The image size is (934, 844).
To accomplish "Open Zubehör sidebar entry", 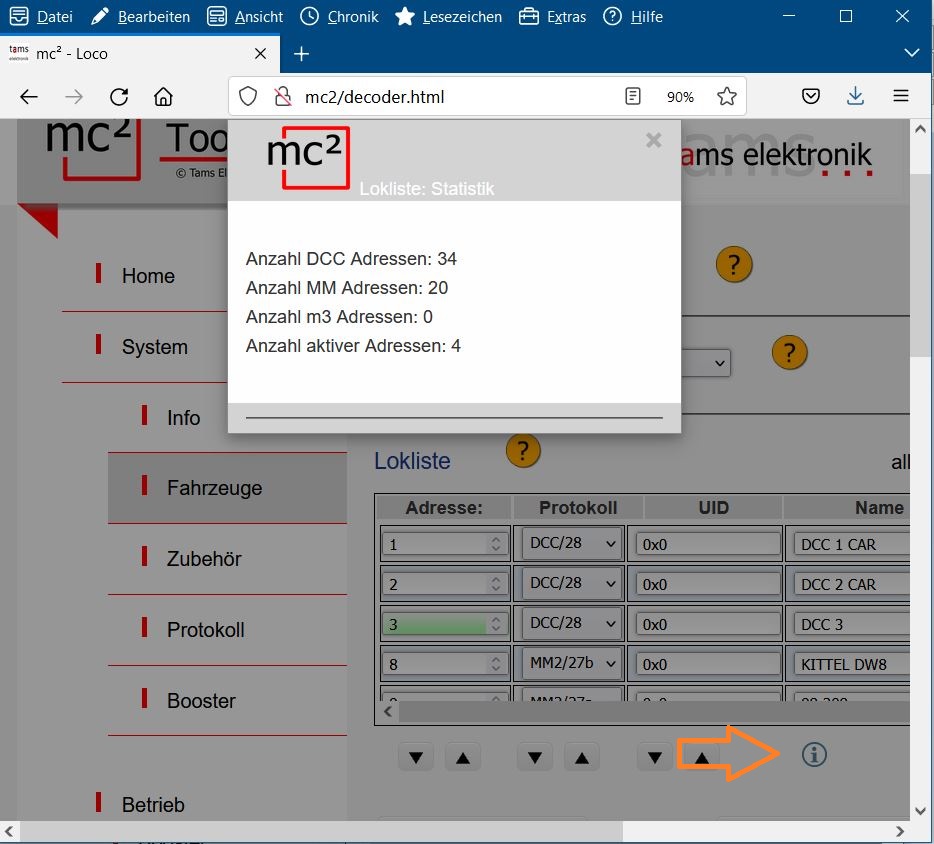I will (204, 559).
